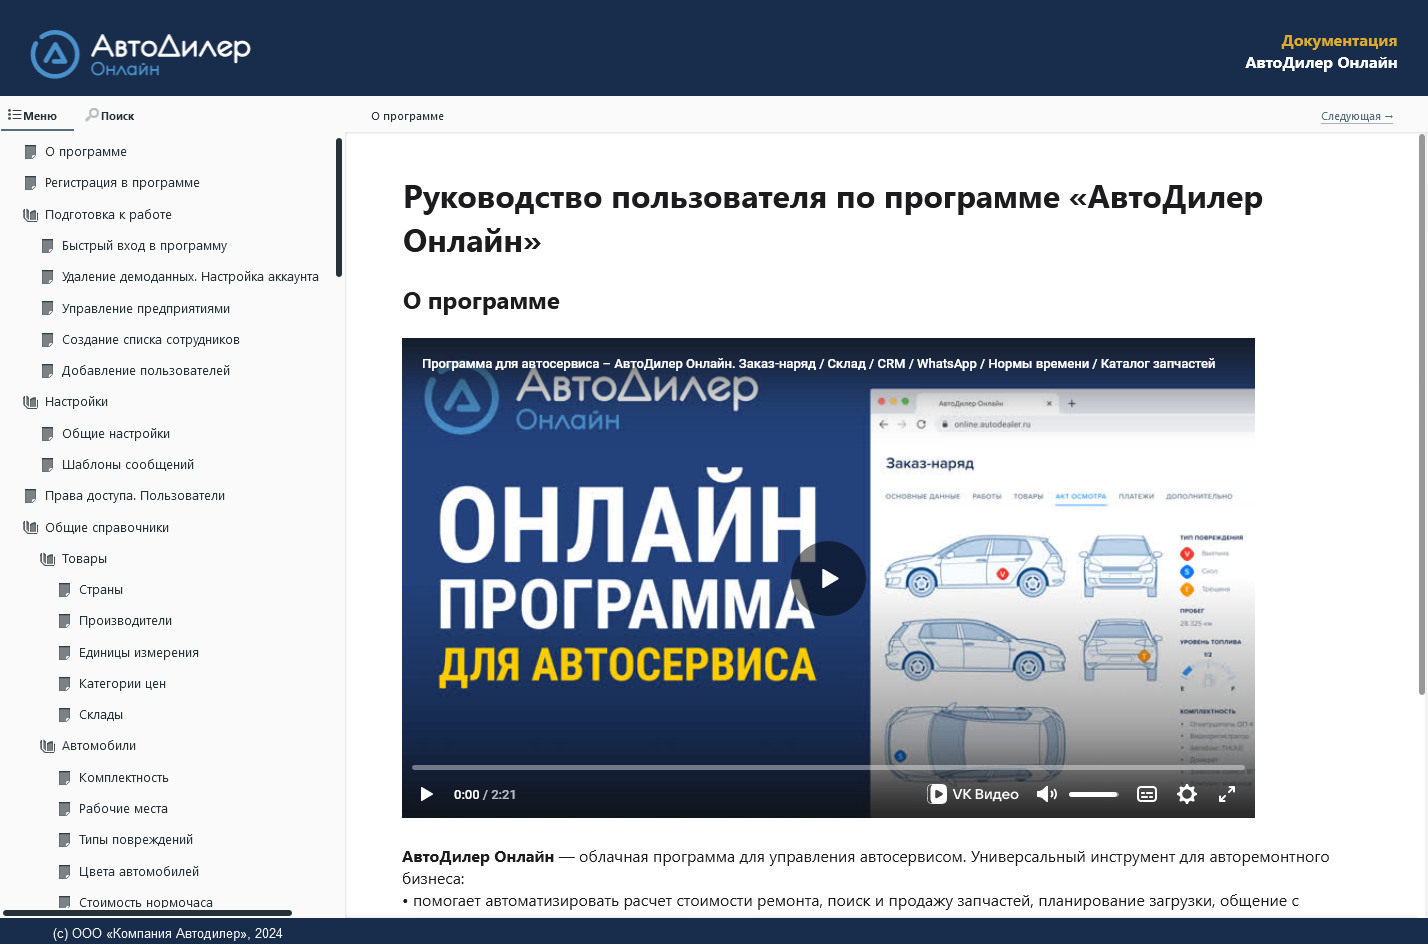Open the Категории цен page
Image resolution: width=1428 pixels, height=944 pixels.
pyautogui.click(x=122, y=684)
